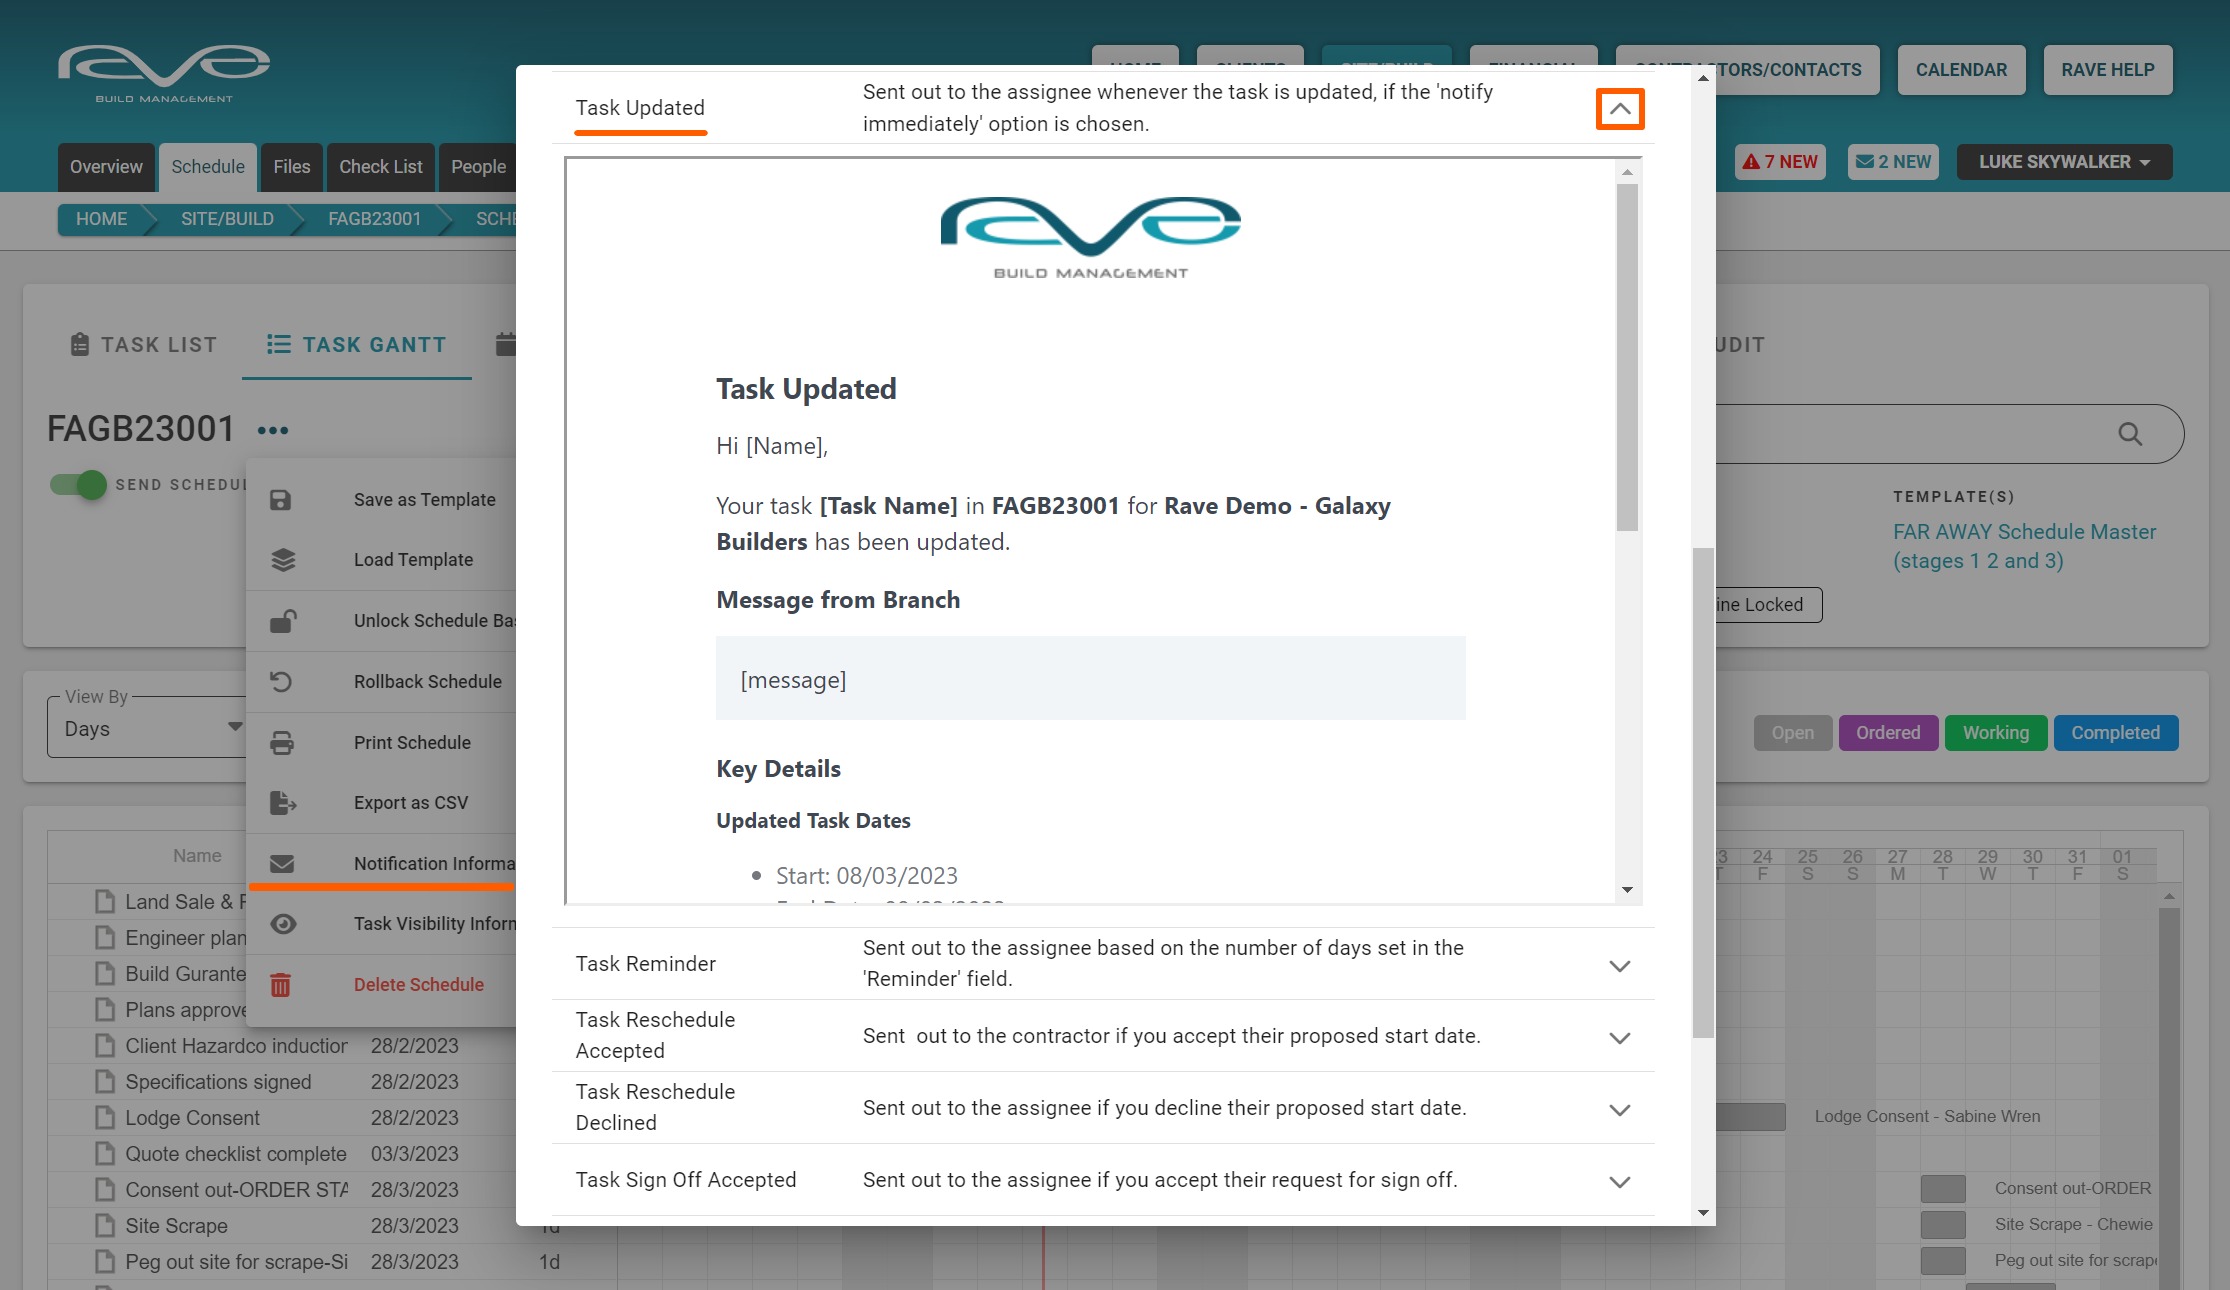This screenshot has height=1290, width=2230.
Task: Click the Unlock Schedule padlock icon
Action: [x=283, y=621]
